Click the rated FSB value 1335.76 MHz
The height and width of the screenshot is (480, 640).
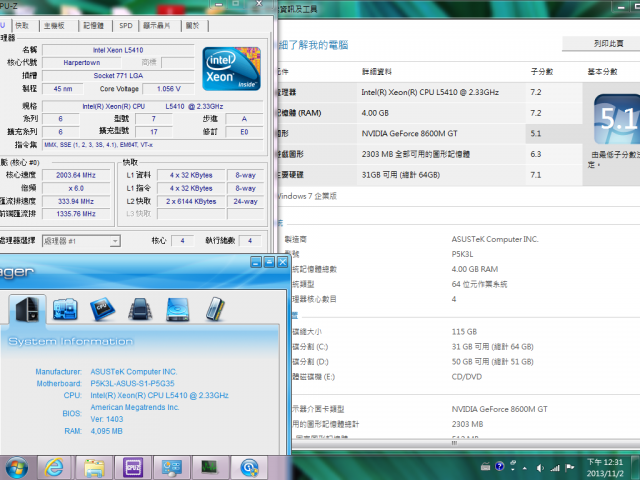pos(76,214)
